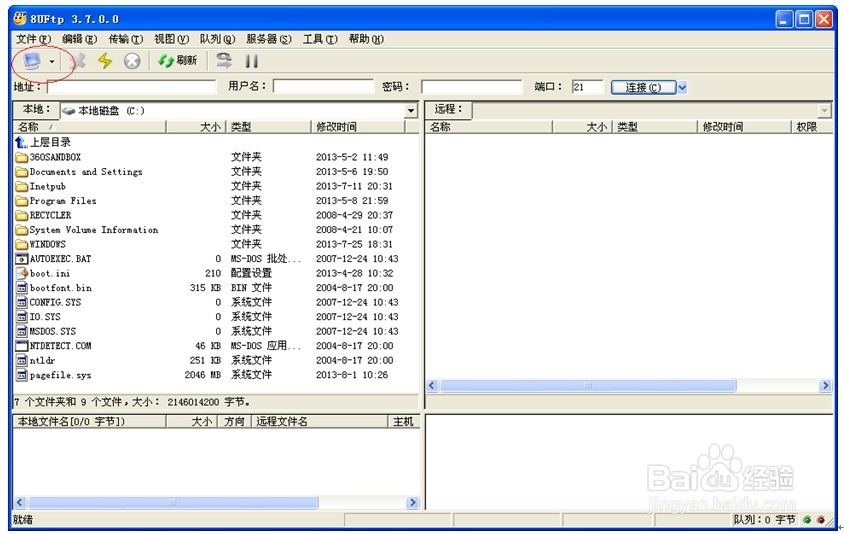Sort local files by 修改时间 column
Screen dimensions: 844x534
click(357, 127)
